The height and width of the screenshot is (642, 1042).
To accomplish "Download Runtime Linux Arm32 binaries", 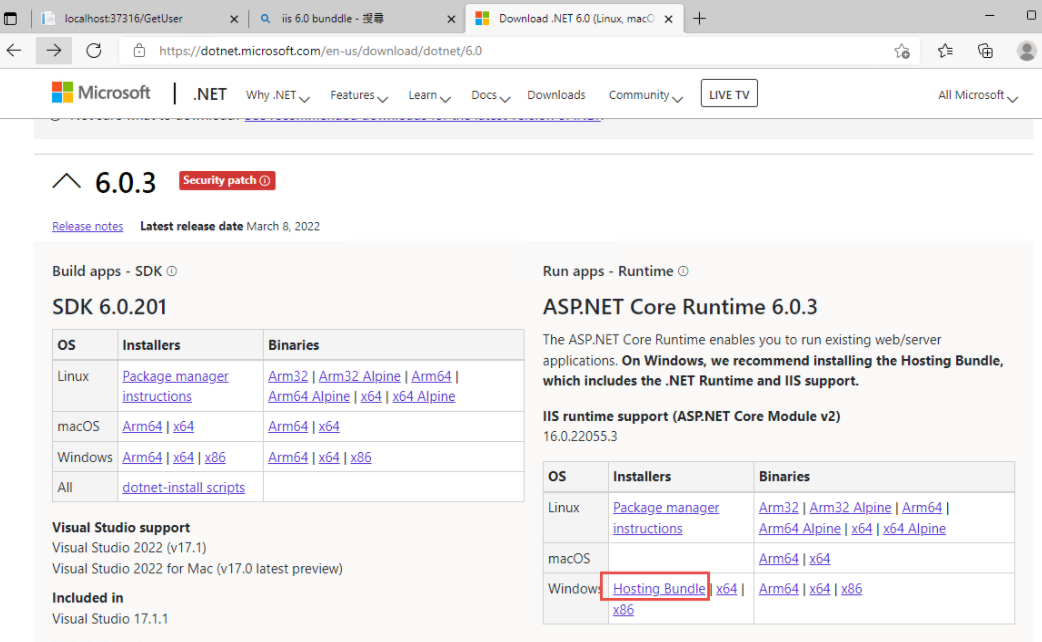I will point(779,508).
